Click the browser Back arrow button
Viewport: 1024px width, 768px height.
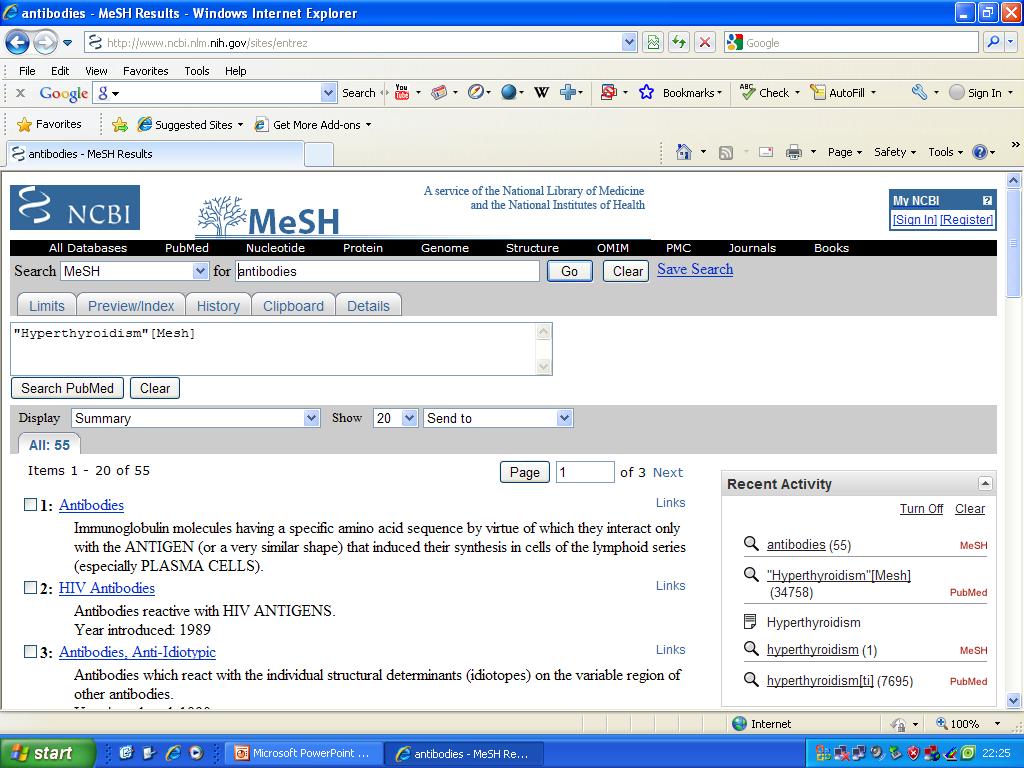[18, 43]
